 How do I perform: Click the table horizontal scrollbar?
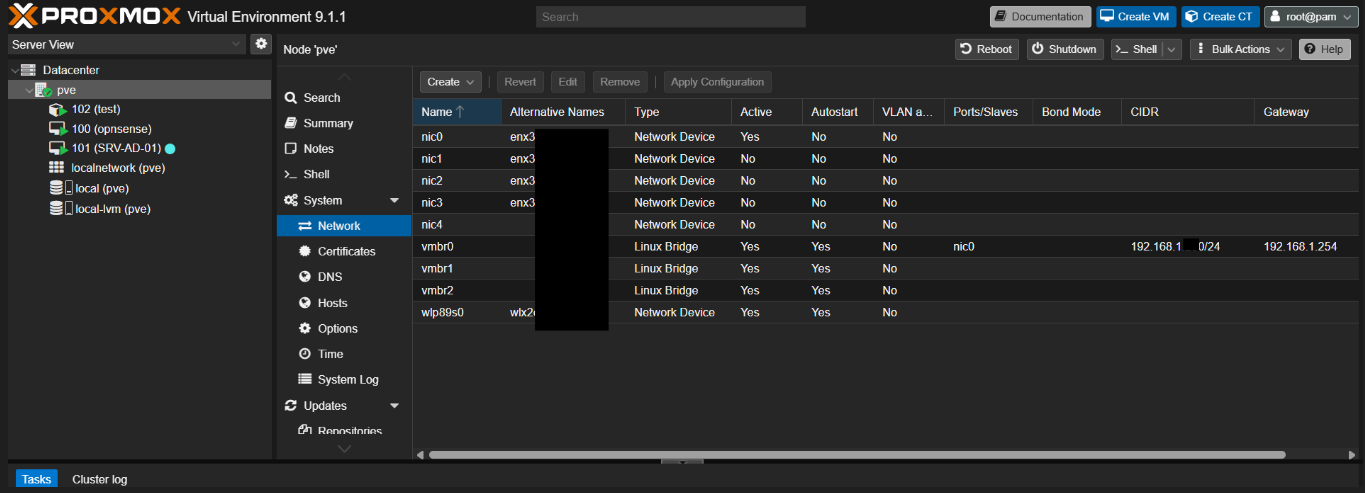(857, 454)
